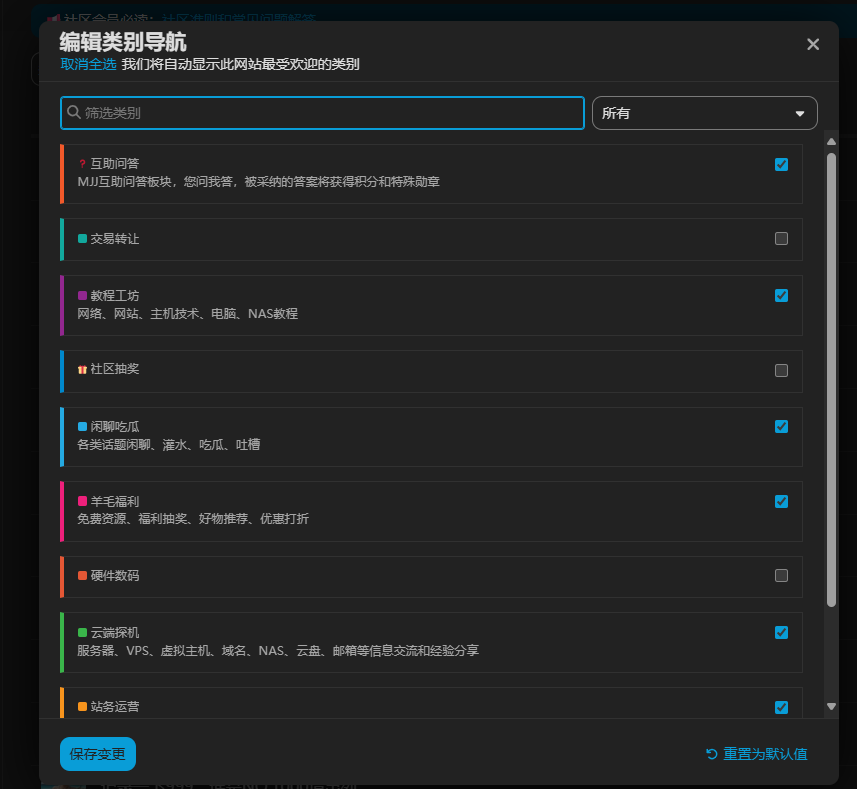
Task: Click the pink square icon beside 羊毛福利
Action: 83,501
